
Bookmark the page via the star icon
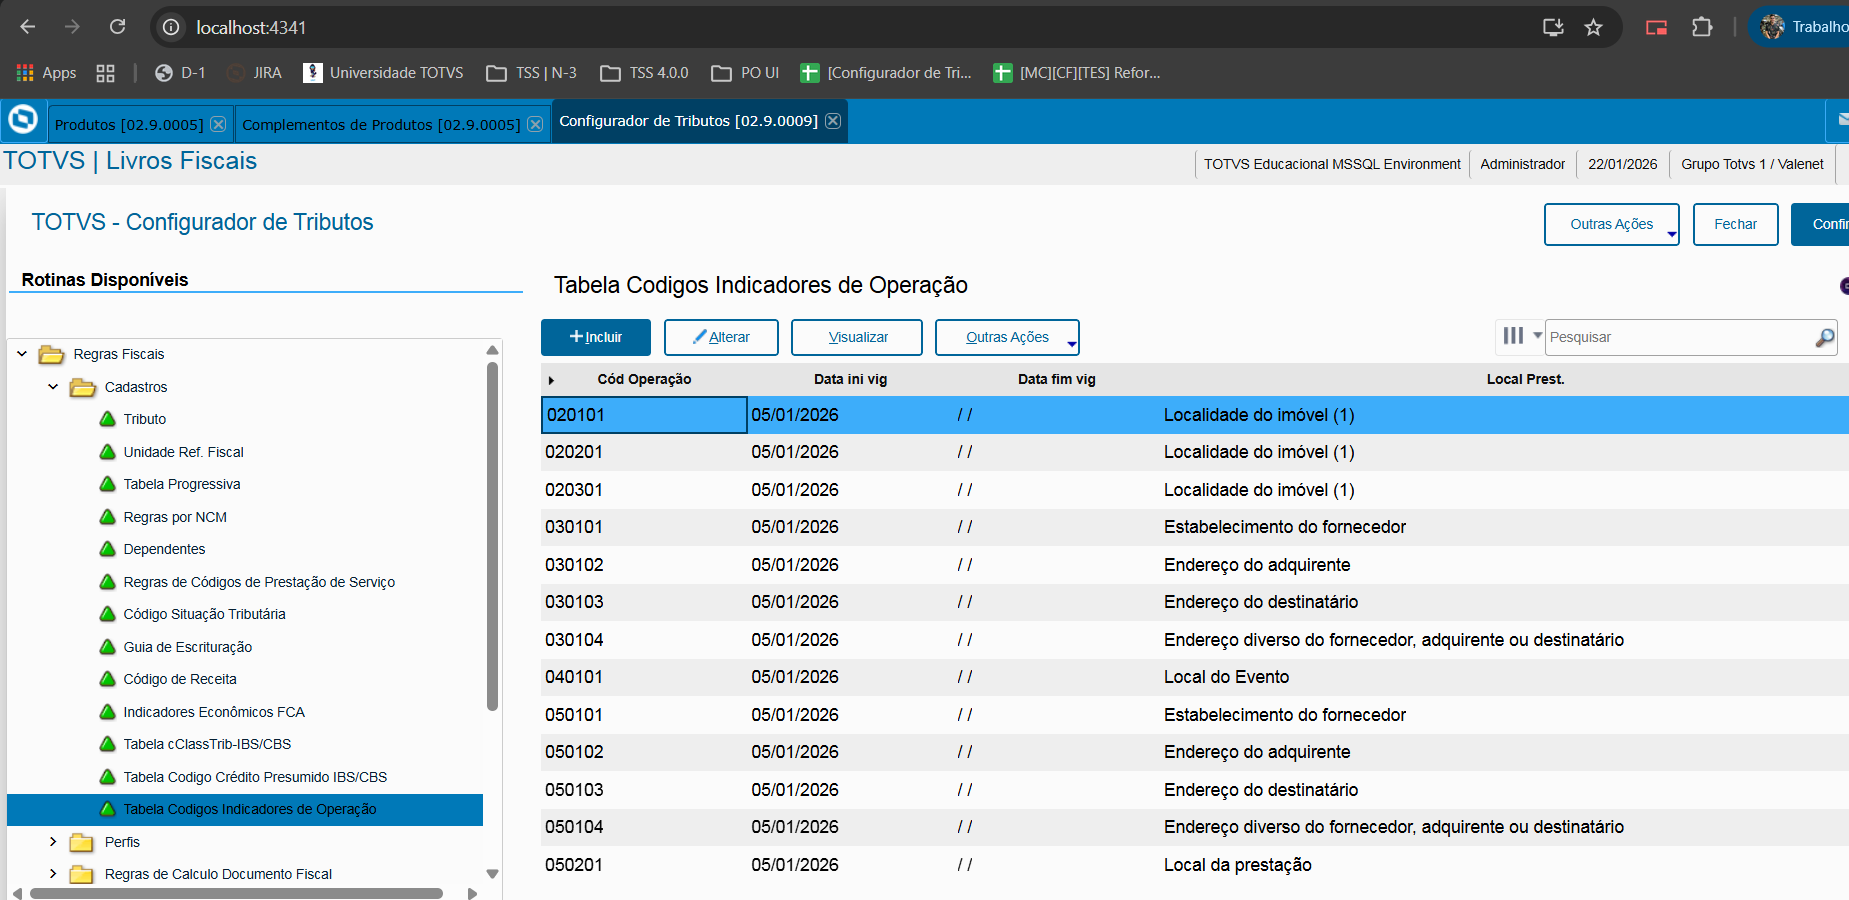coord(1593,27)
